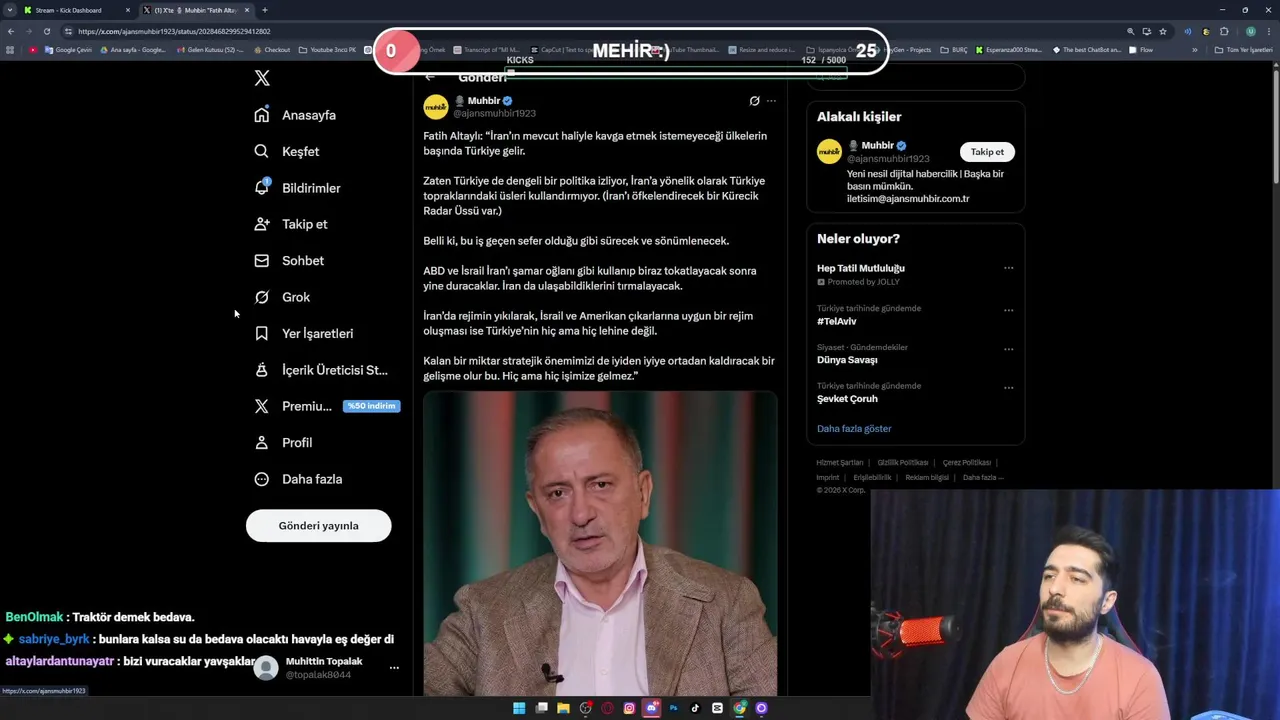Open TikTok from taskbar

click(695, 708)
